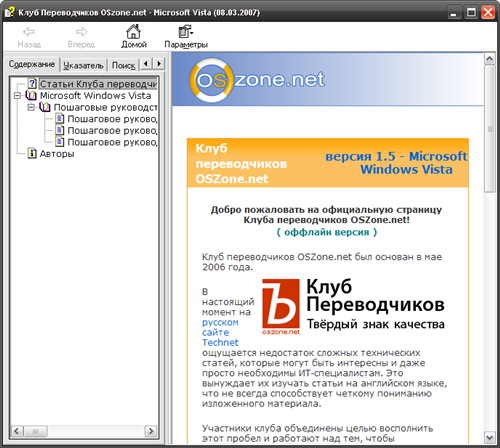Click Клуб переводчиков OSZone.net orange heading
Image resolution: width=500 pixels, height=448 pixels.
[241, 164]
